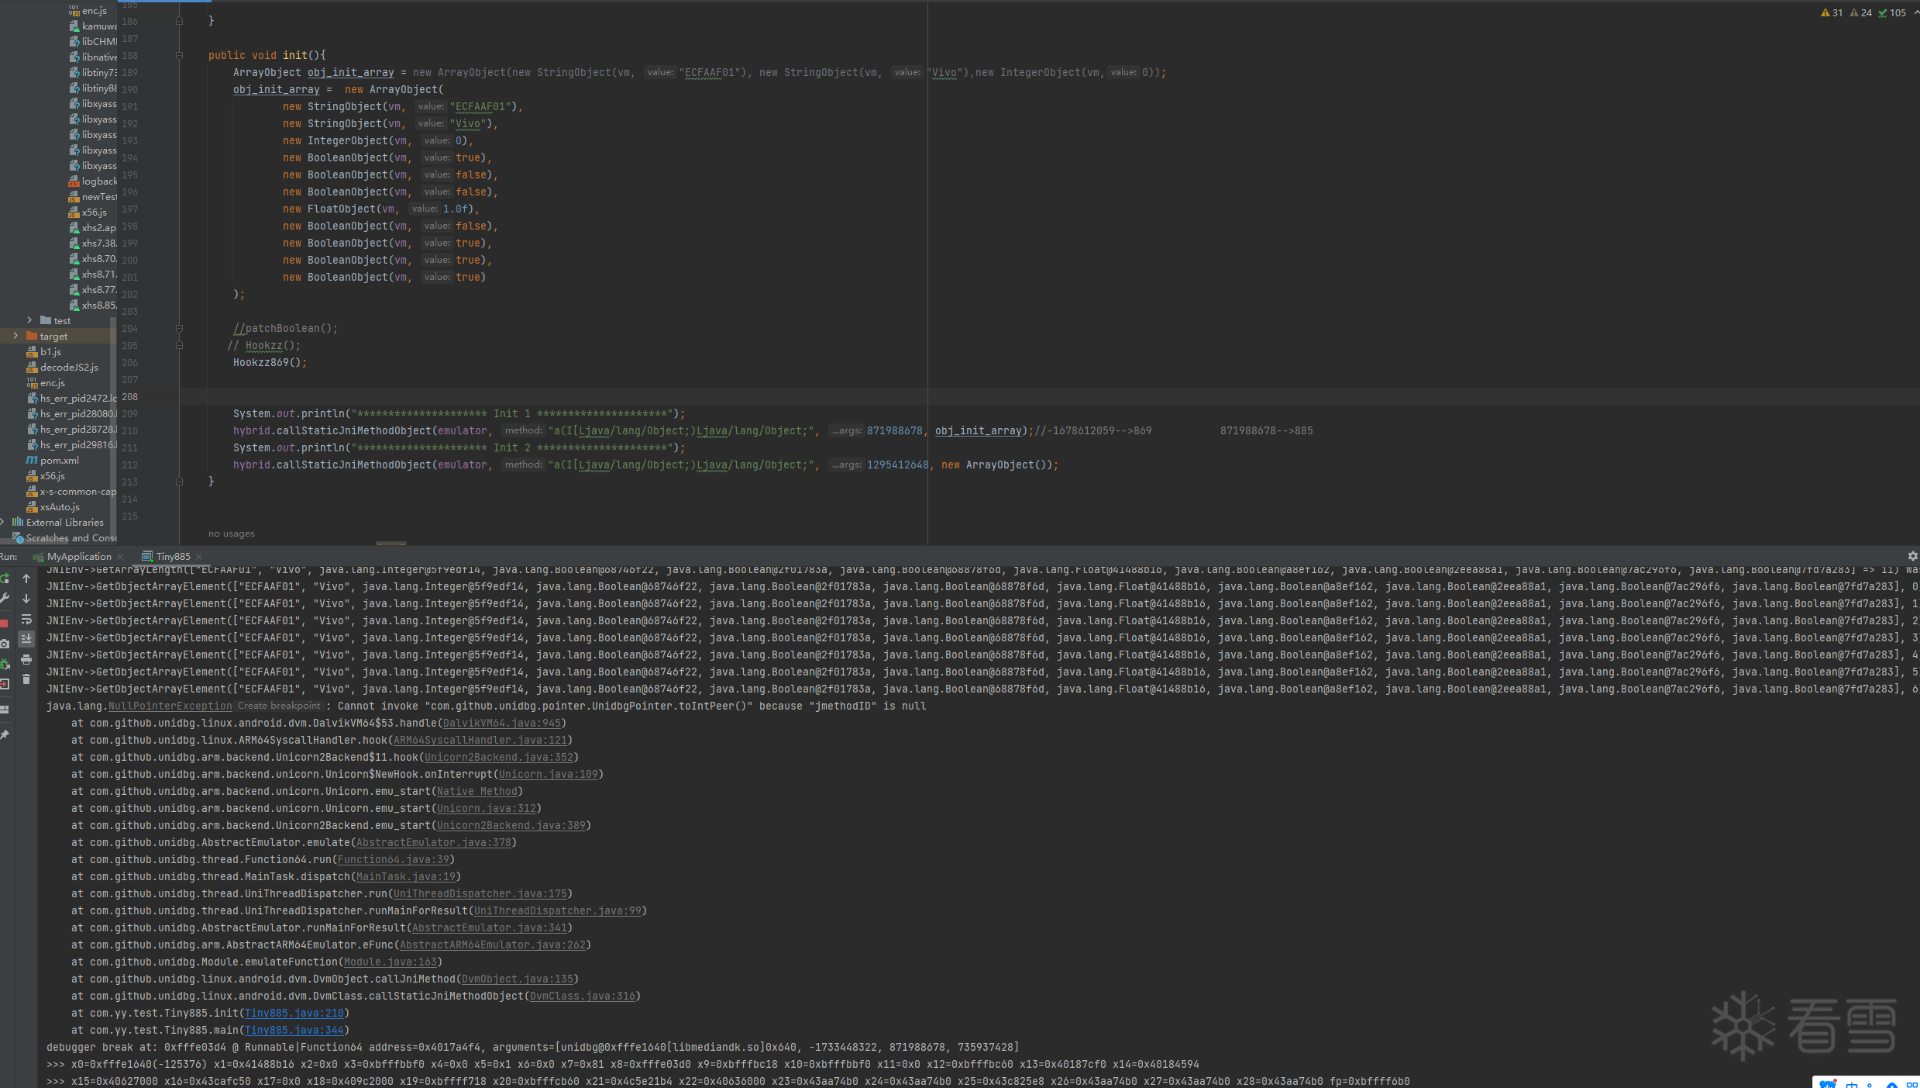Click the Print console output icon
The height and width of the screenshot is (1088, 1920).
coord(26,659)
